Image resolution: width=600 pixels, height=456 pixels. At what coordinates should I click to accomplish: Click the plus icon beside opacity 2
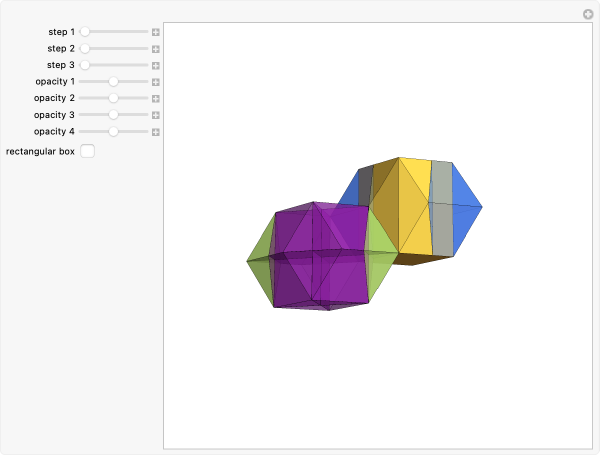[156, 98]
